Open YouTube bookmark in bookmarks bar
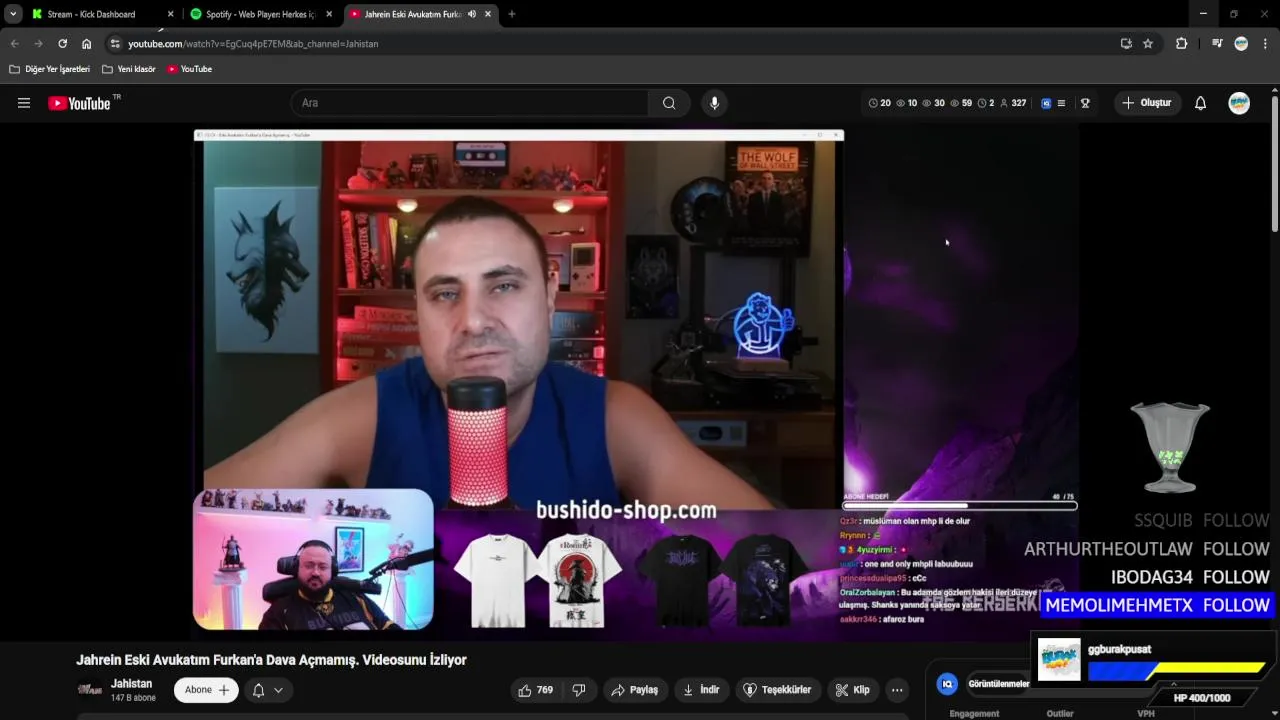This screenshot has height=720, width=1280. click(189, 69)
